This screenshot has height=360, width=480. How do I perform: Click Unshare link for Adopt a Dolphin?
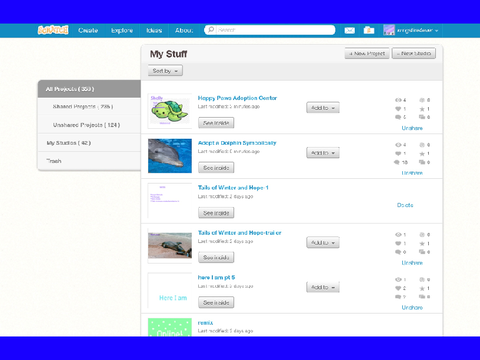(412, 173)
